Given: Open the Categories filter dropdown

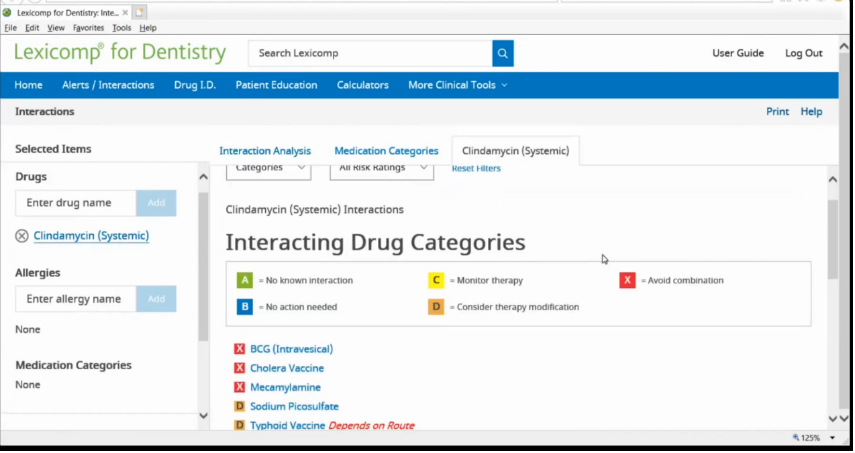Looking at the screenshot, I should tap(268, 169).
